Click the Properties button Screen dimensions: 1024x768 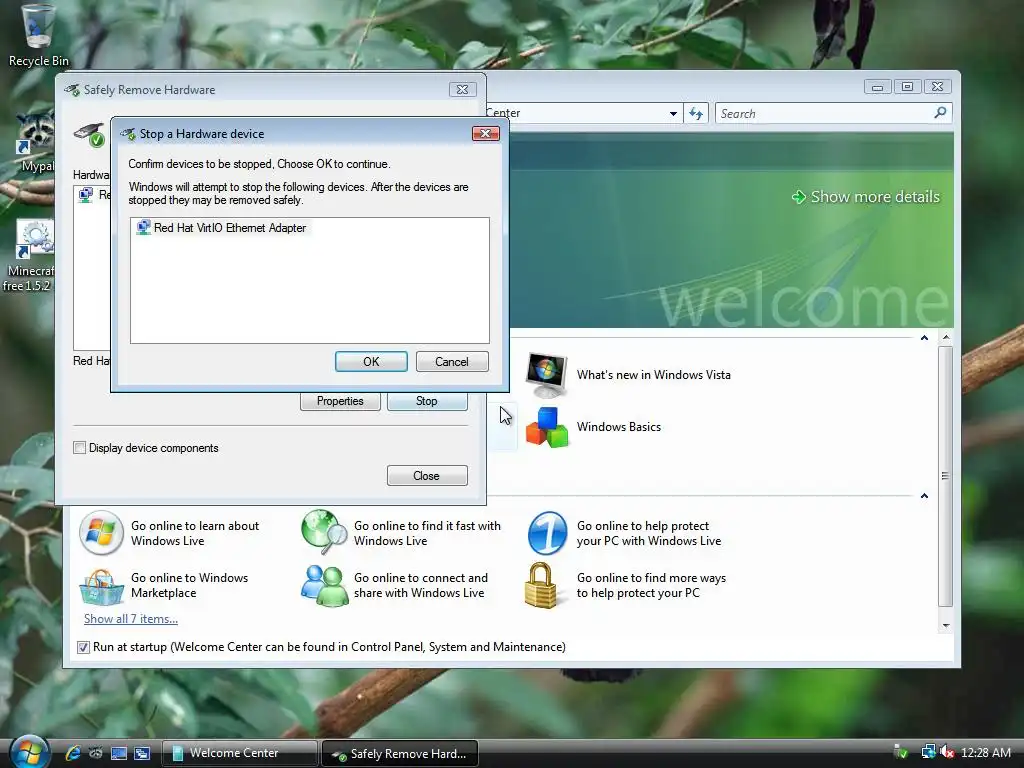[x=340, y=401]
